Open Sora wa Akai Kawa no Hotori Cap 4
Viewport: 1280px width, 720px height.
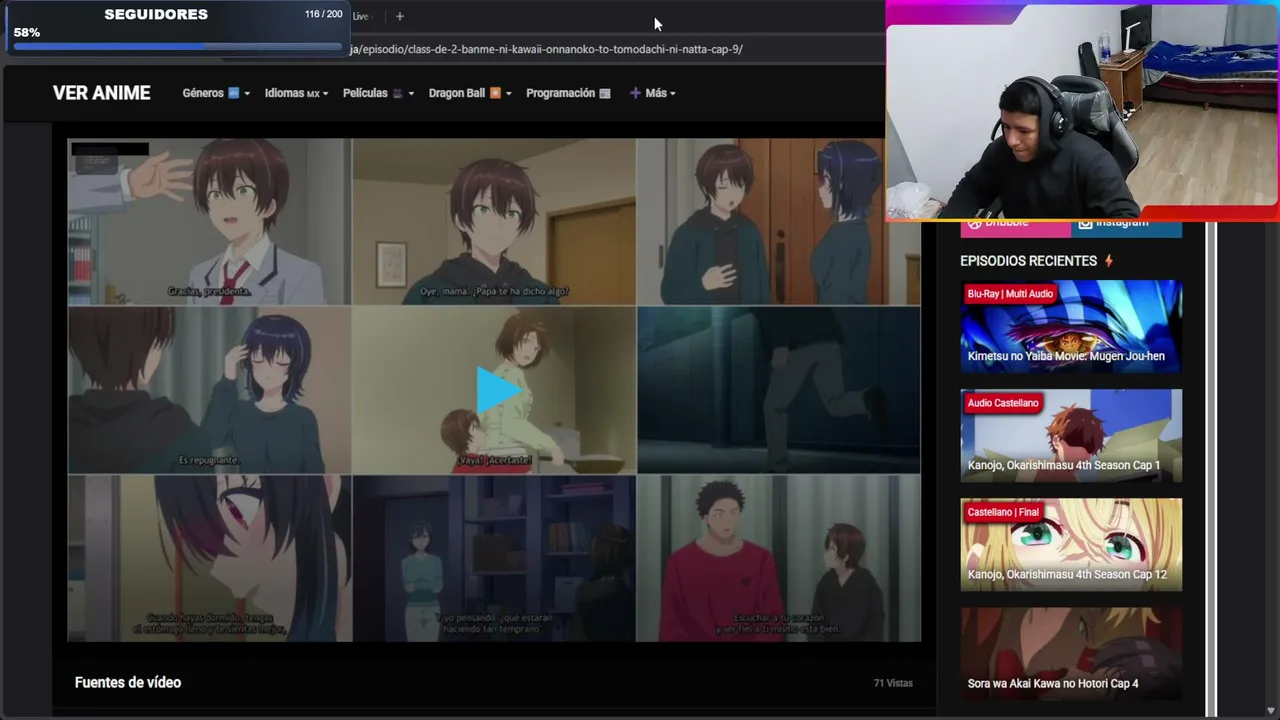1071,653
